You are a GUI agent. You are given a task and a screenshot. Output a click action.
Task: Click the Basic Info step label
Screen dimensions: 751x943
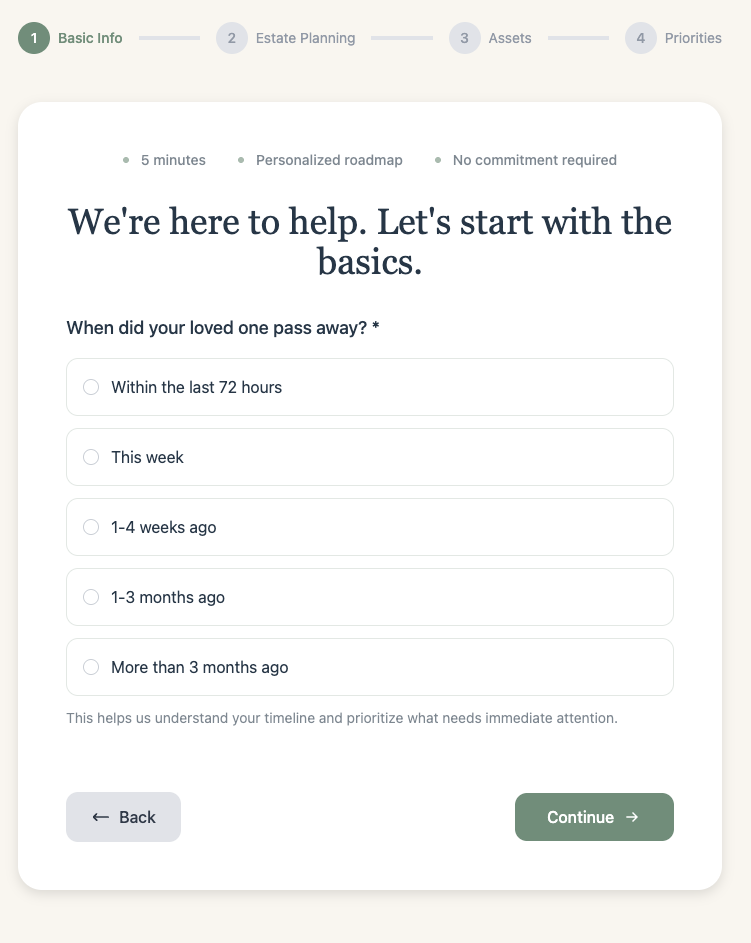tap(89, 38)
